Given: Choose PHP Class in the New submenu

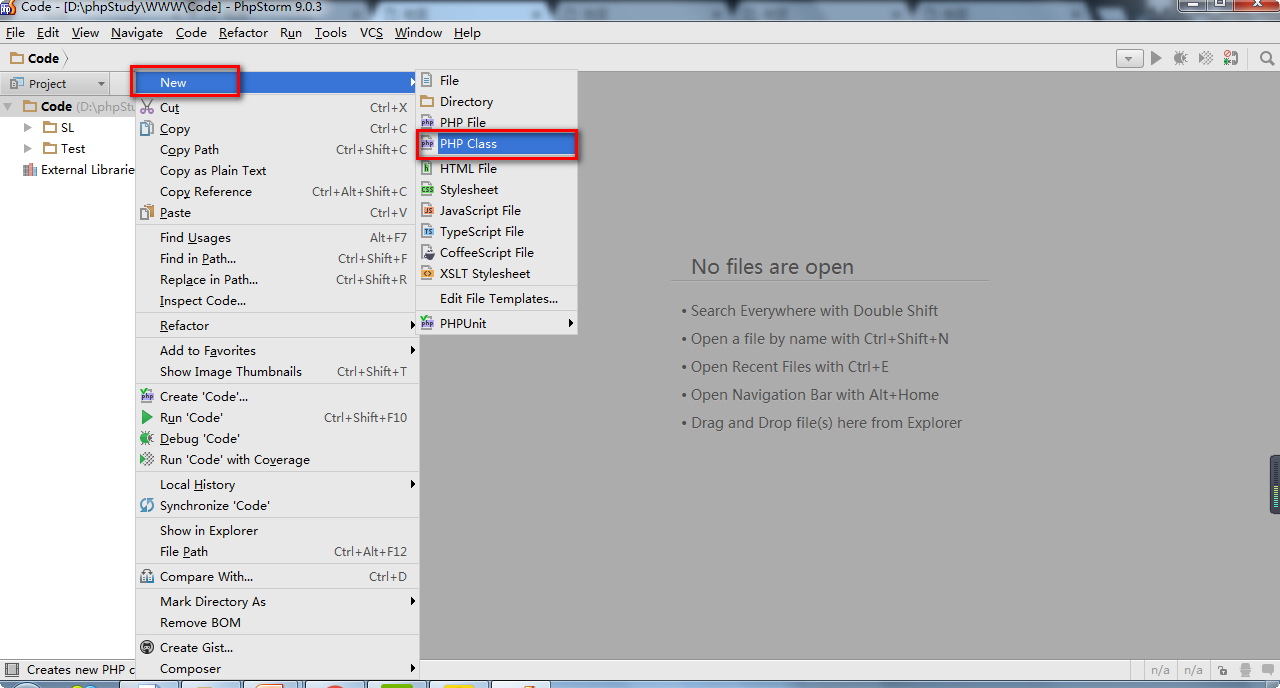Looking at the screenshot, I should [x=497, y=143].
